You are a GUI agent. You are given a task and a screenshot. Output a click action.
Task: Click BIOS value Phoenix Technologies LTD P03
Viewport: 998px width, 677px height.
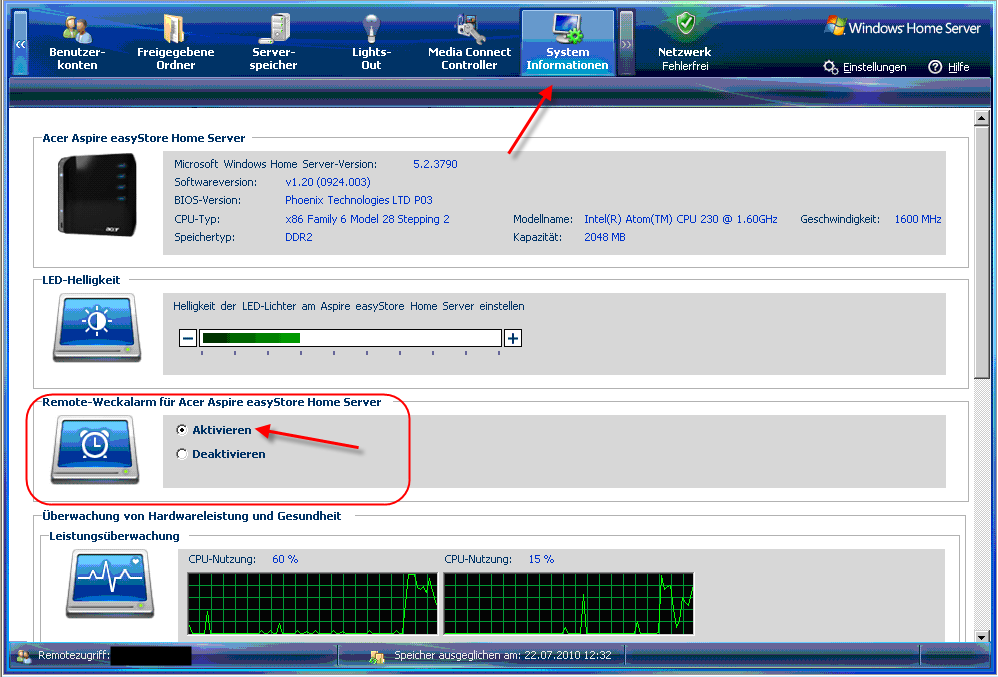tap(359, 200)
